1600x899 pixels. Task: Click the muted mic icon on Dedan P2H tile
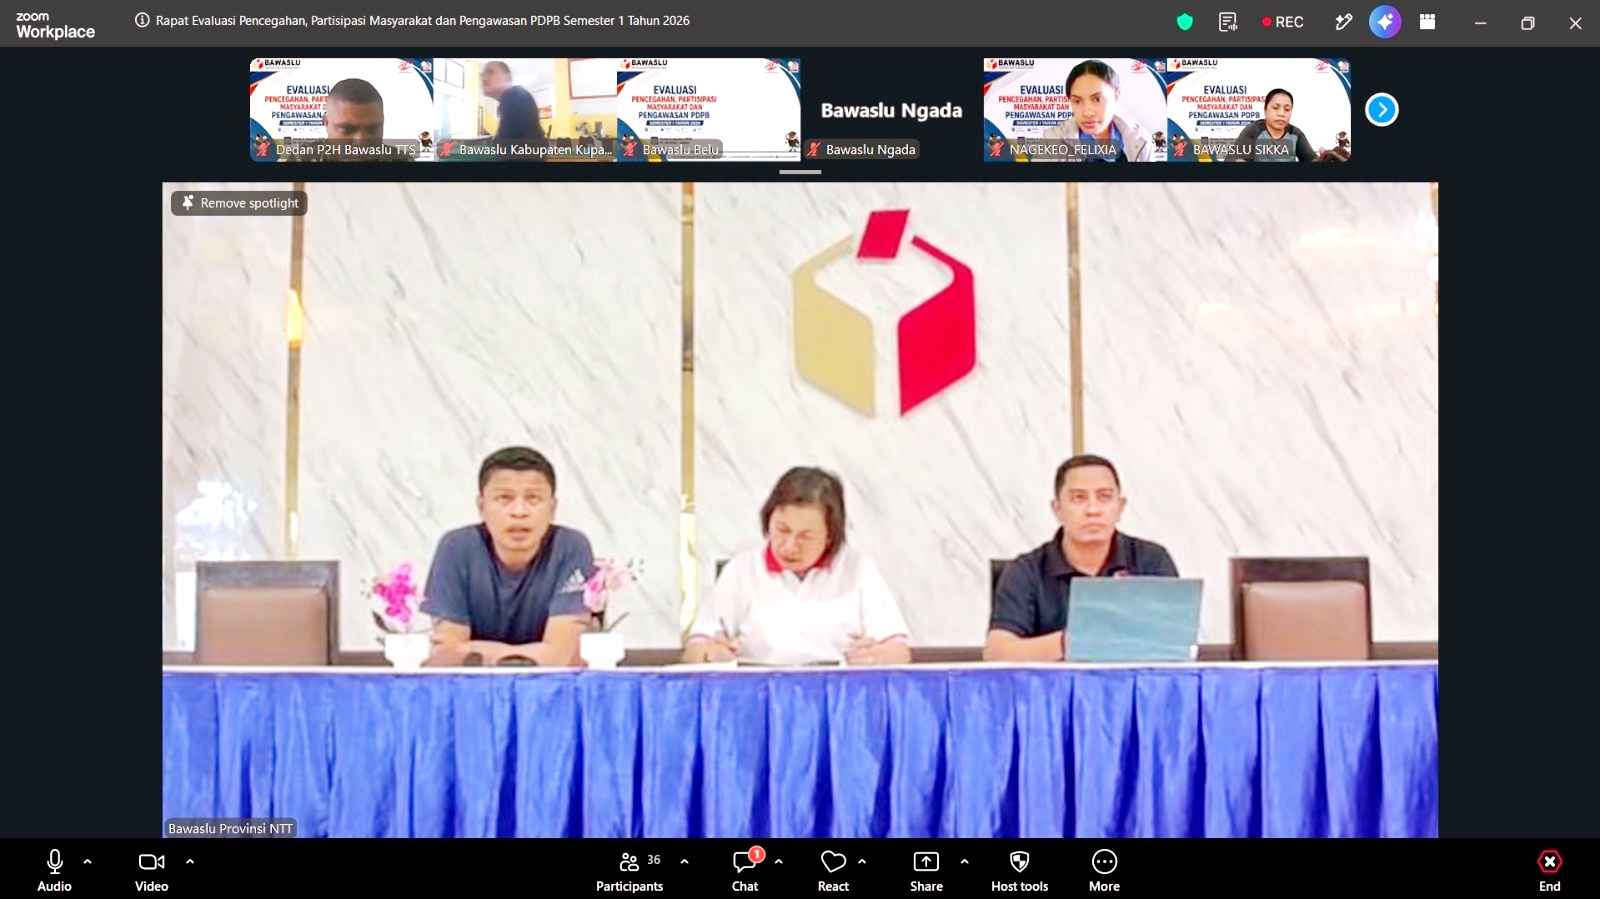coord(263,150)
